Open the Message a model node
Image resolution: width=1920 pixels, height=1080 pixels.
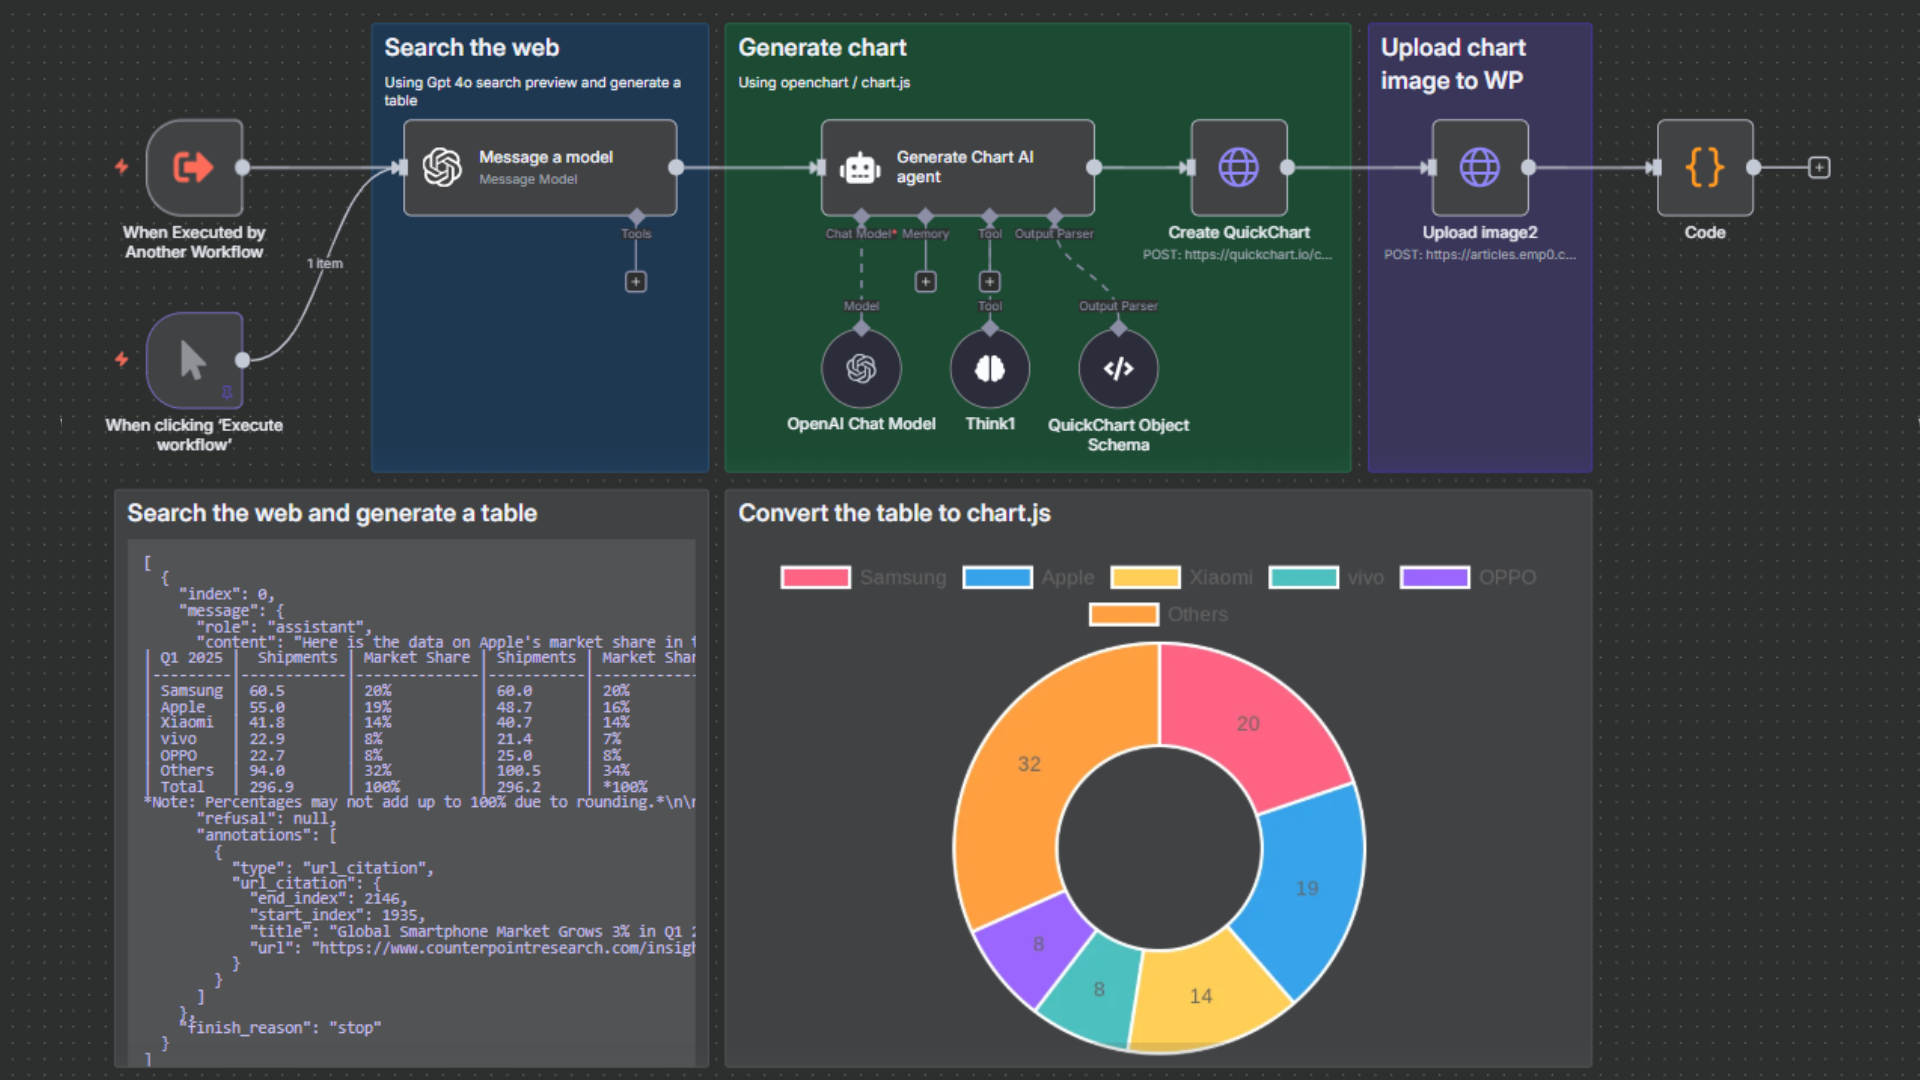(540, 167)
